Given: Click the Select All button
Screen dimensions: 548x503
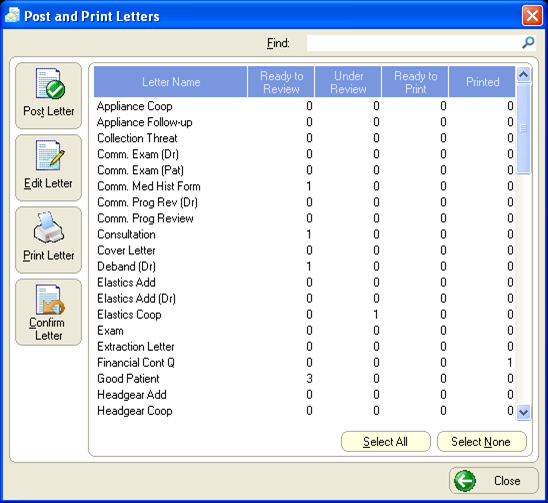Looking at the screenshot, I should tap(385, 441).
